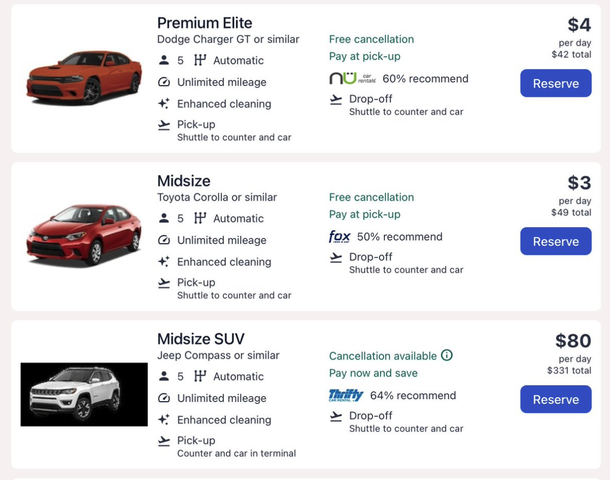
Task: Open the red Toyota Corolla image
Action: (x=84, y=235)
